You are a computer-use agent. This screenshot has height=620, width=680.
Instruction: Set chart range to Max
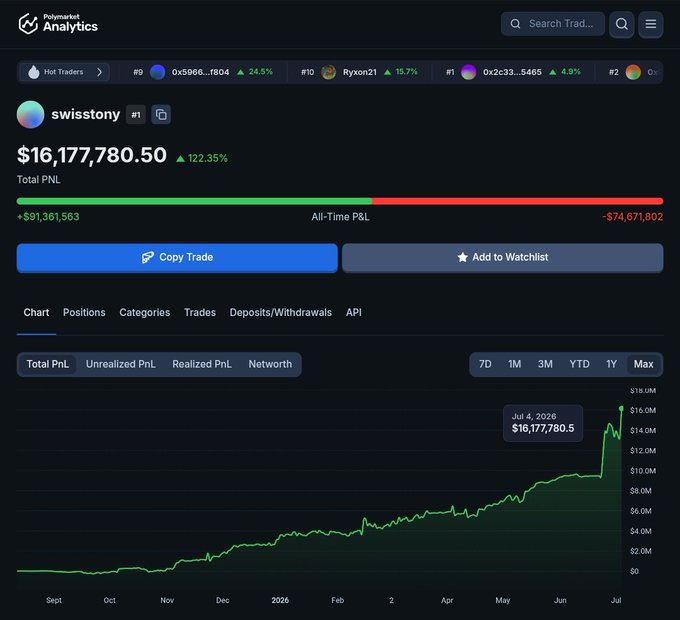click(644, 364)
